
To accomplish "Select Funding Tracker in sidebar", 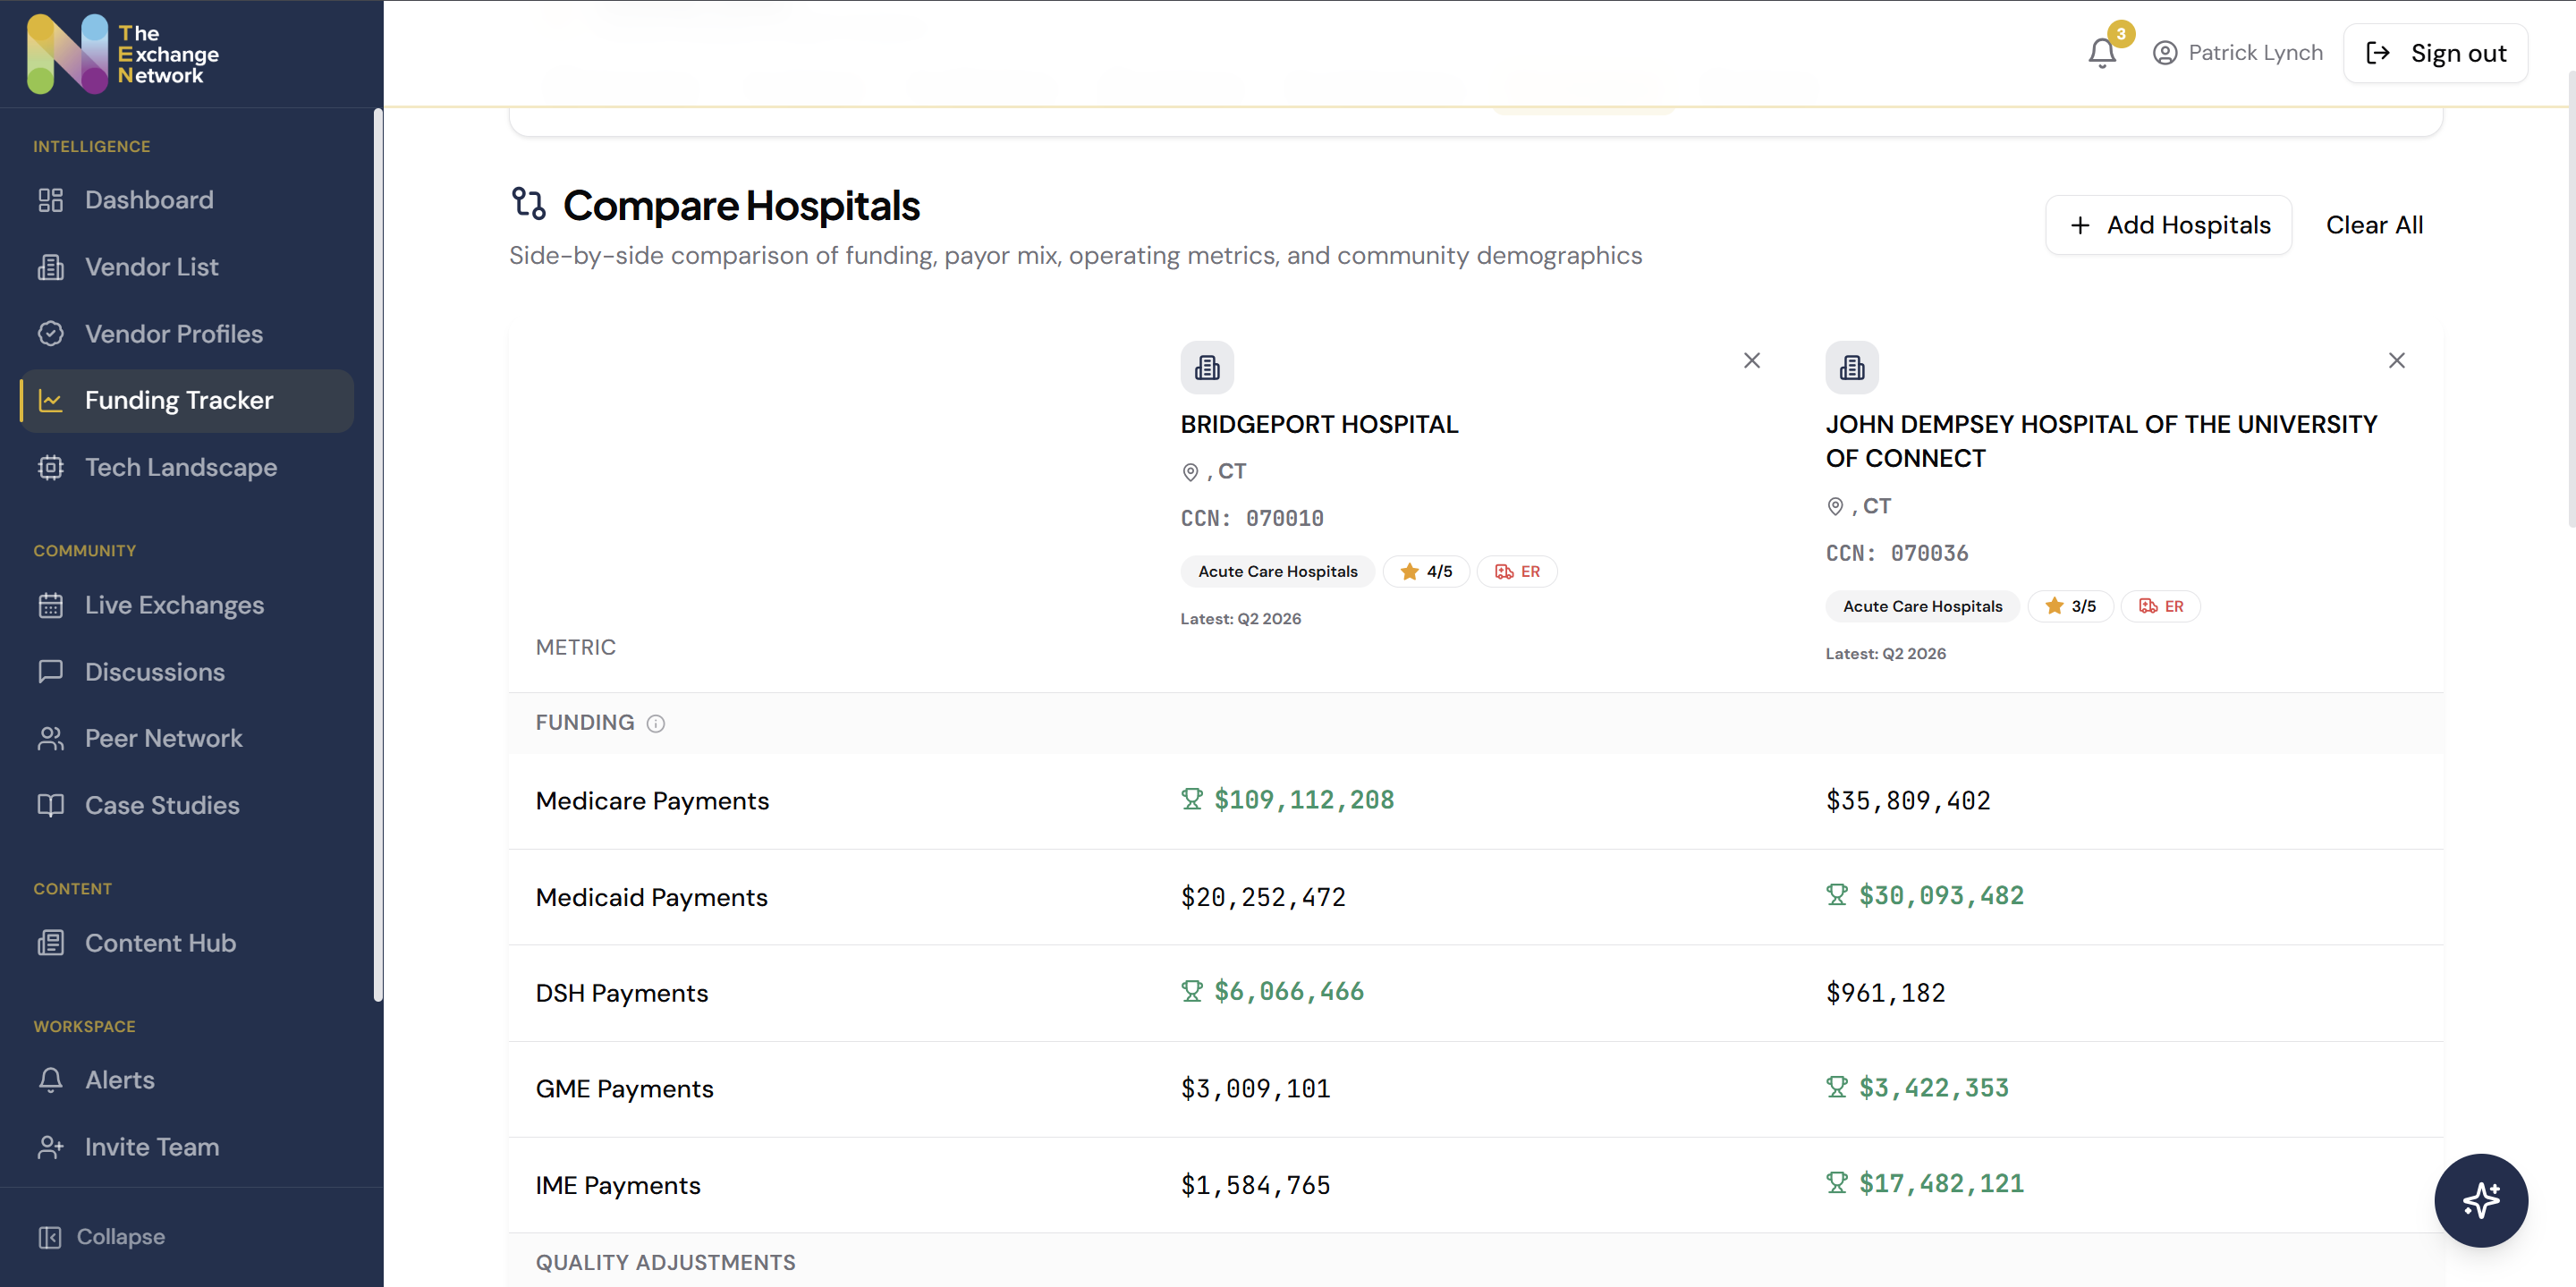I will point(187,401).
